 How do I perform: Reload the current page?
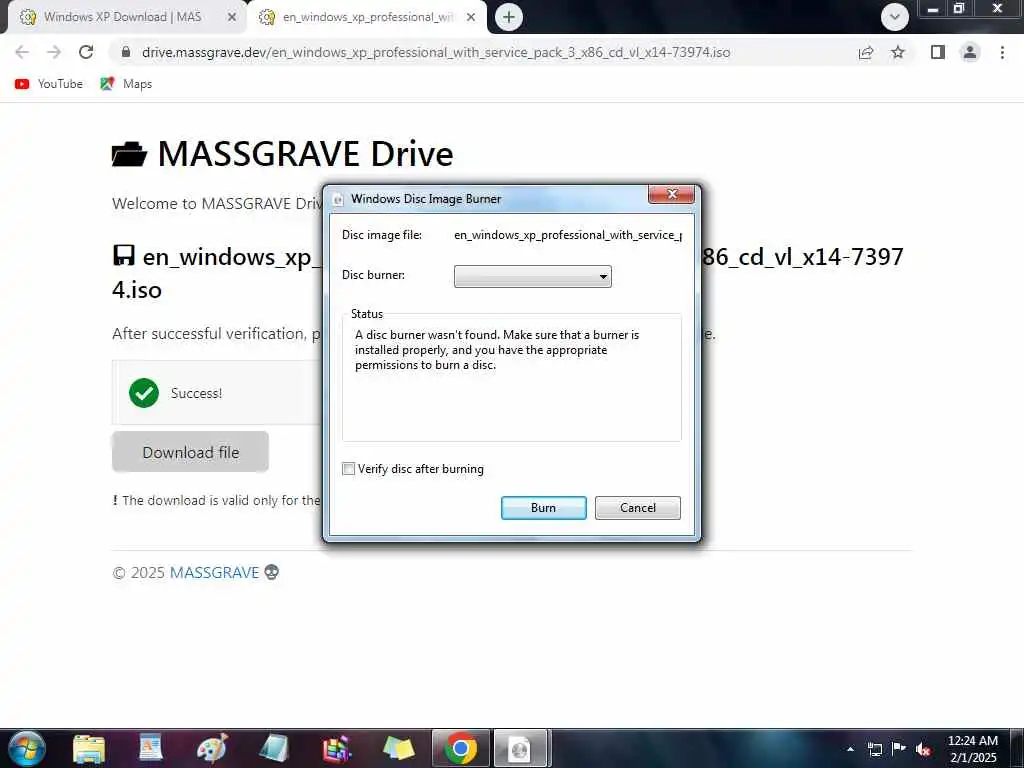coord(86,52)
